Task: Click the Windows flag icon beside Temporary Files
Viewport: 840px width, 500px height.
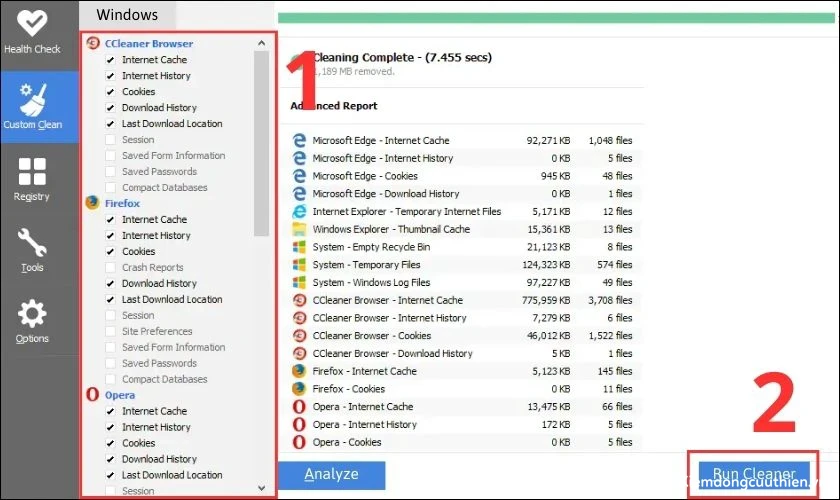Action: tap(299, 264)
